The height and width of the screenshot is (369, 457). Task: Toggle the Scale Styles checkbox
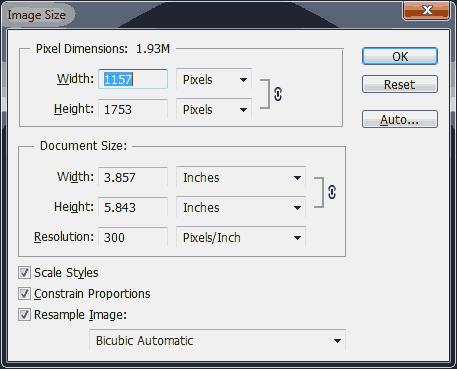coord(24,273)
